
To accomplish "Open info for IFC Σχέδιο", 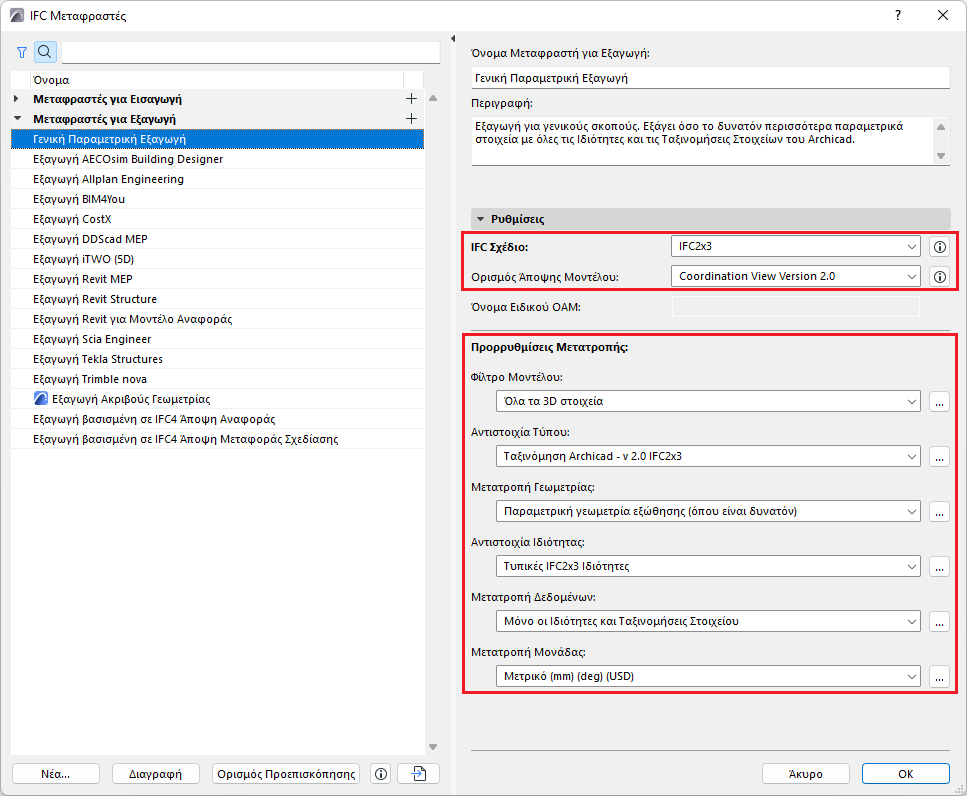I will point(939,247).
